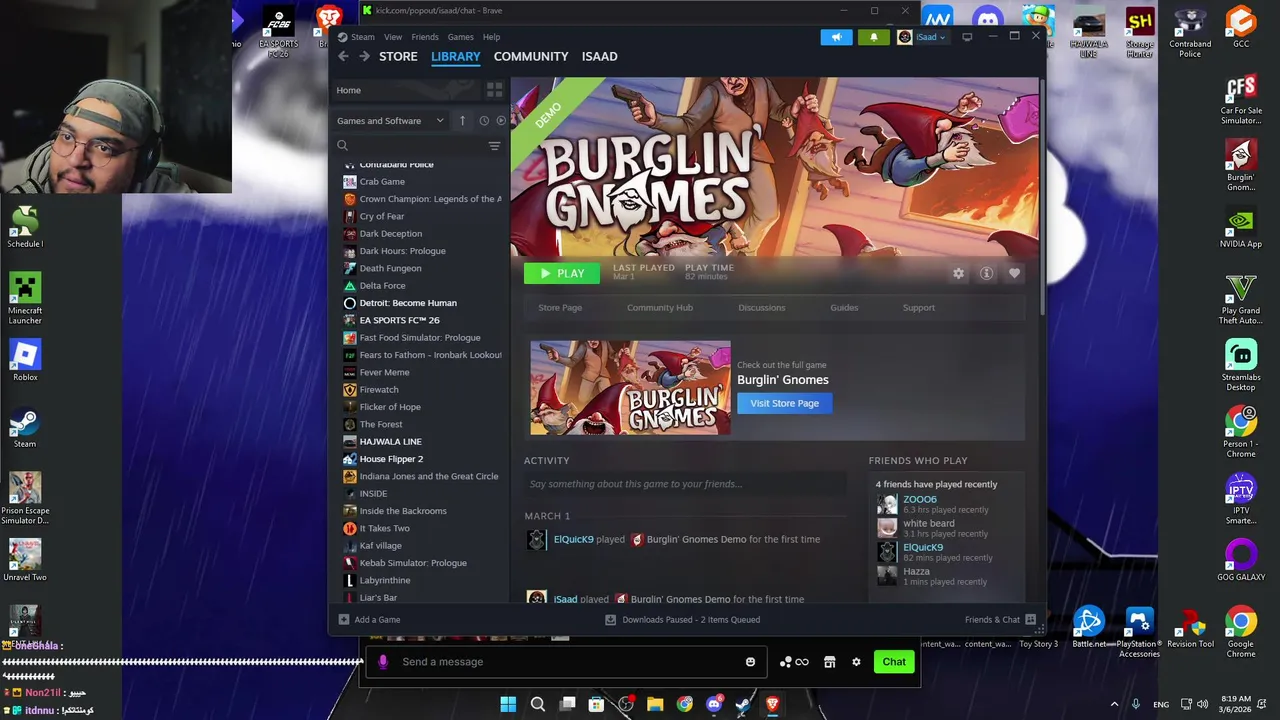The width and height of the screenshot is (1280, 720).
Task: Open Downloads Paused status in Steam
Action: [x=682, y=619]
